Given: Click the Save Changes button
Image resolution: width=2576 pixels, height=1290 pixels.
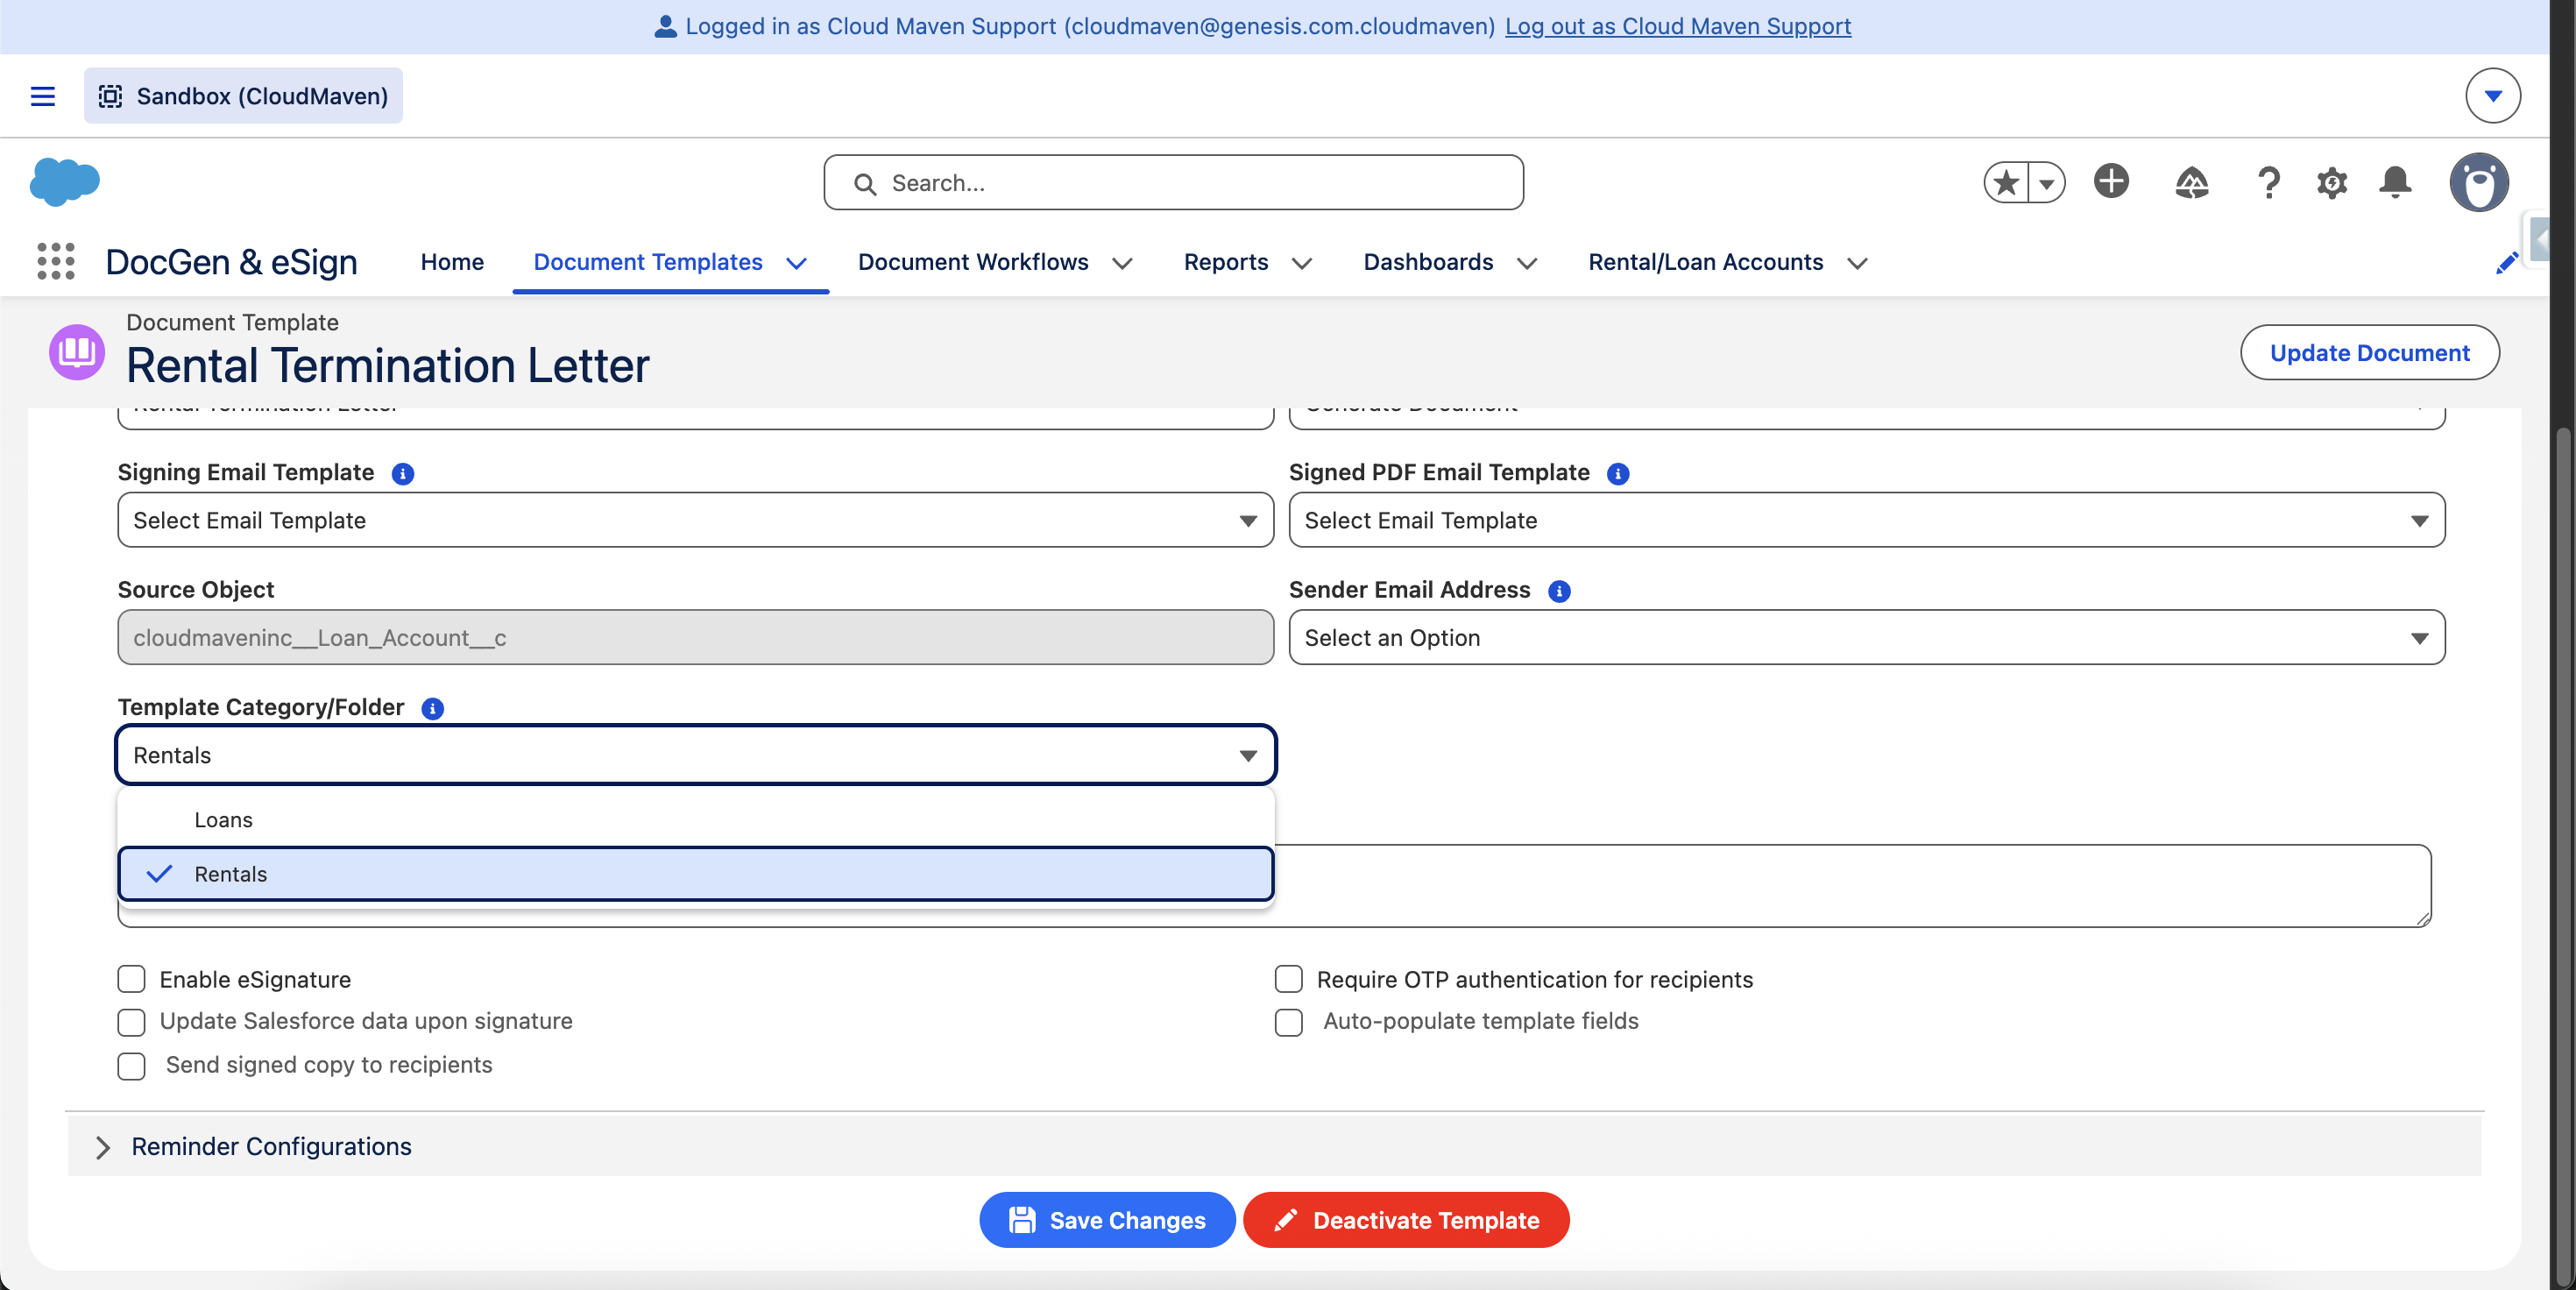Looking at the screenshot, I should click(x=1107, y=1220).
